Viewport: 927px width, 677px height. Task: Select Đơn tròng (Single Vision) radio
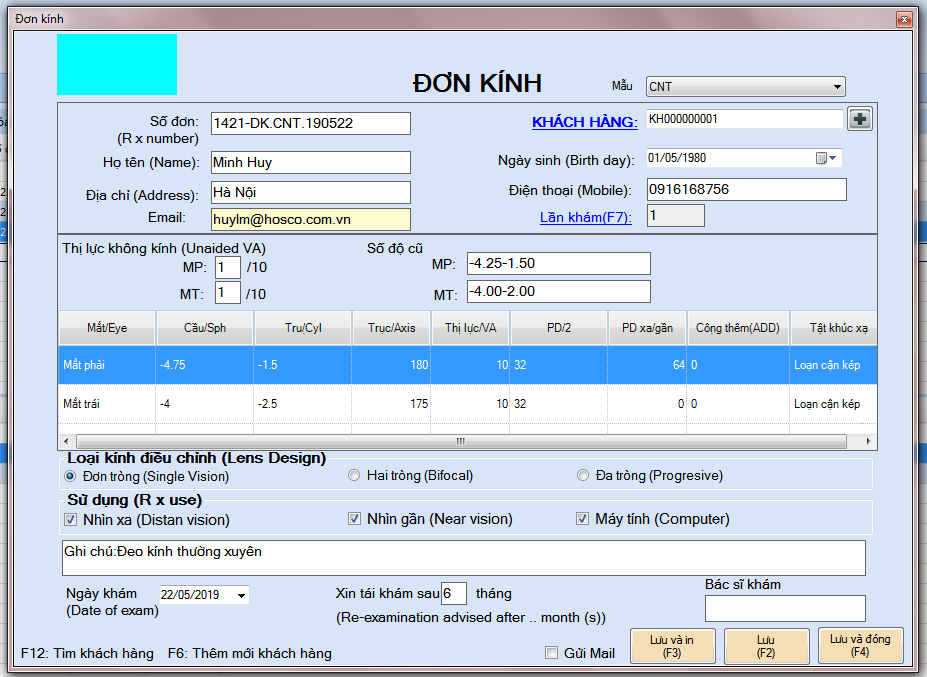pos(70,476)
